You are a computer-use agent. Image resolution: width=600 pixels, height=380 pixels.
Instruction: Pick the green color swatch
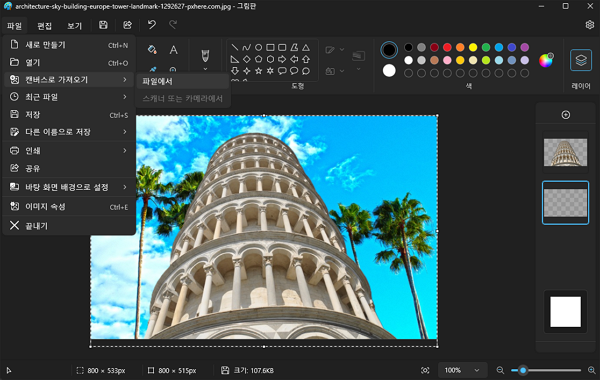486,47
